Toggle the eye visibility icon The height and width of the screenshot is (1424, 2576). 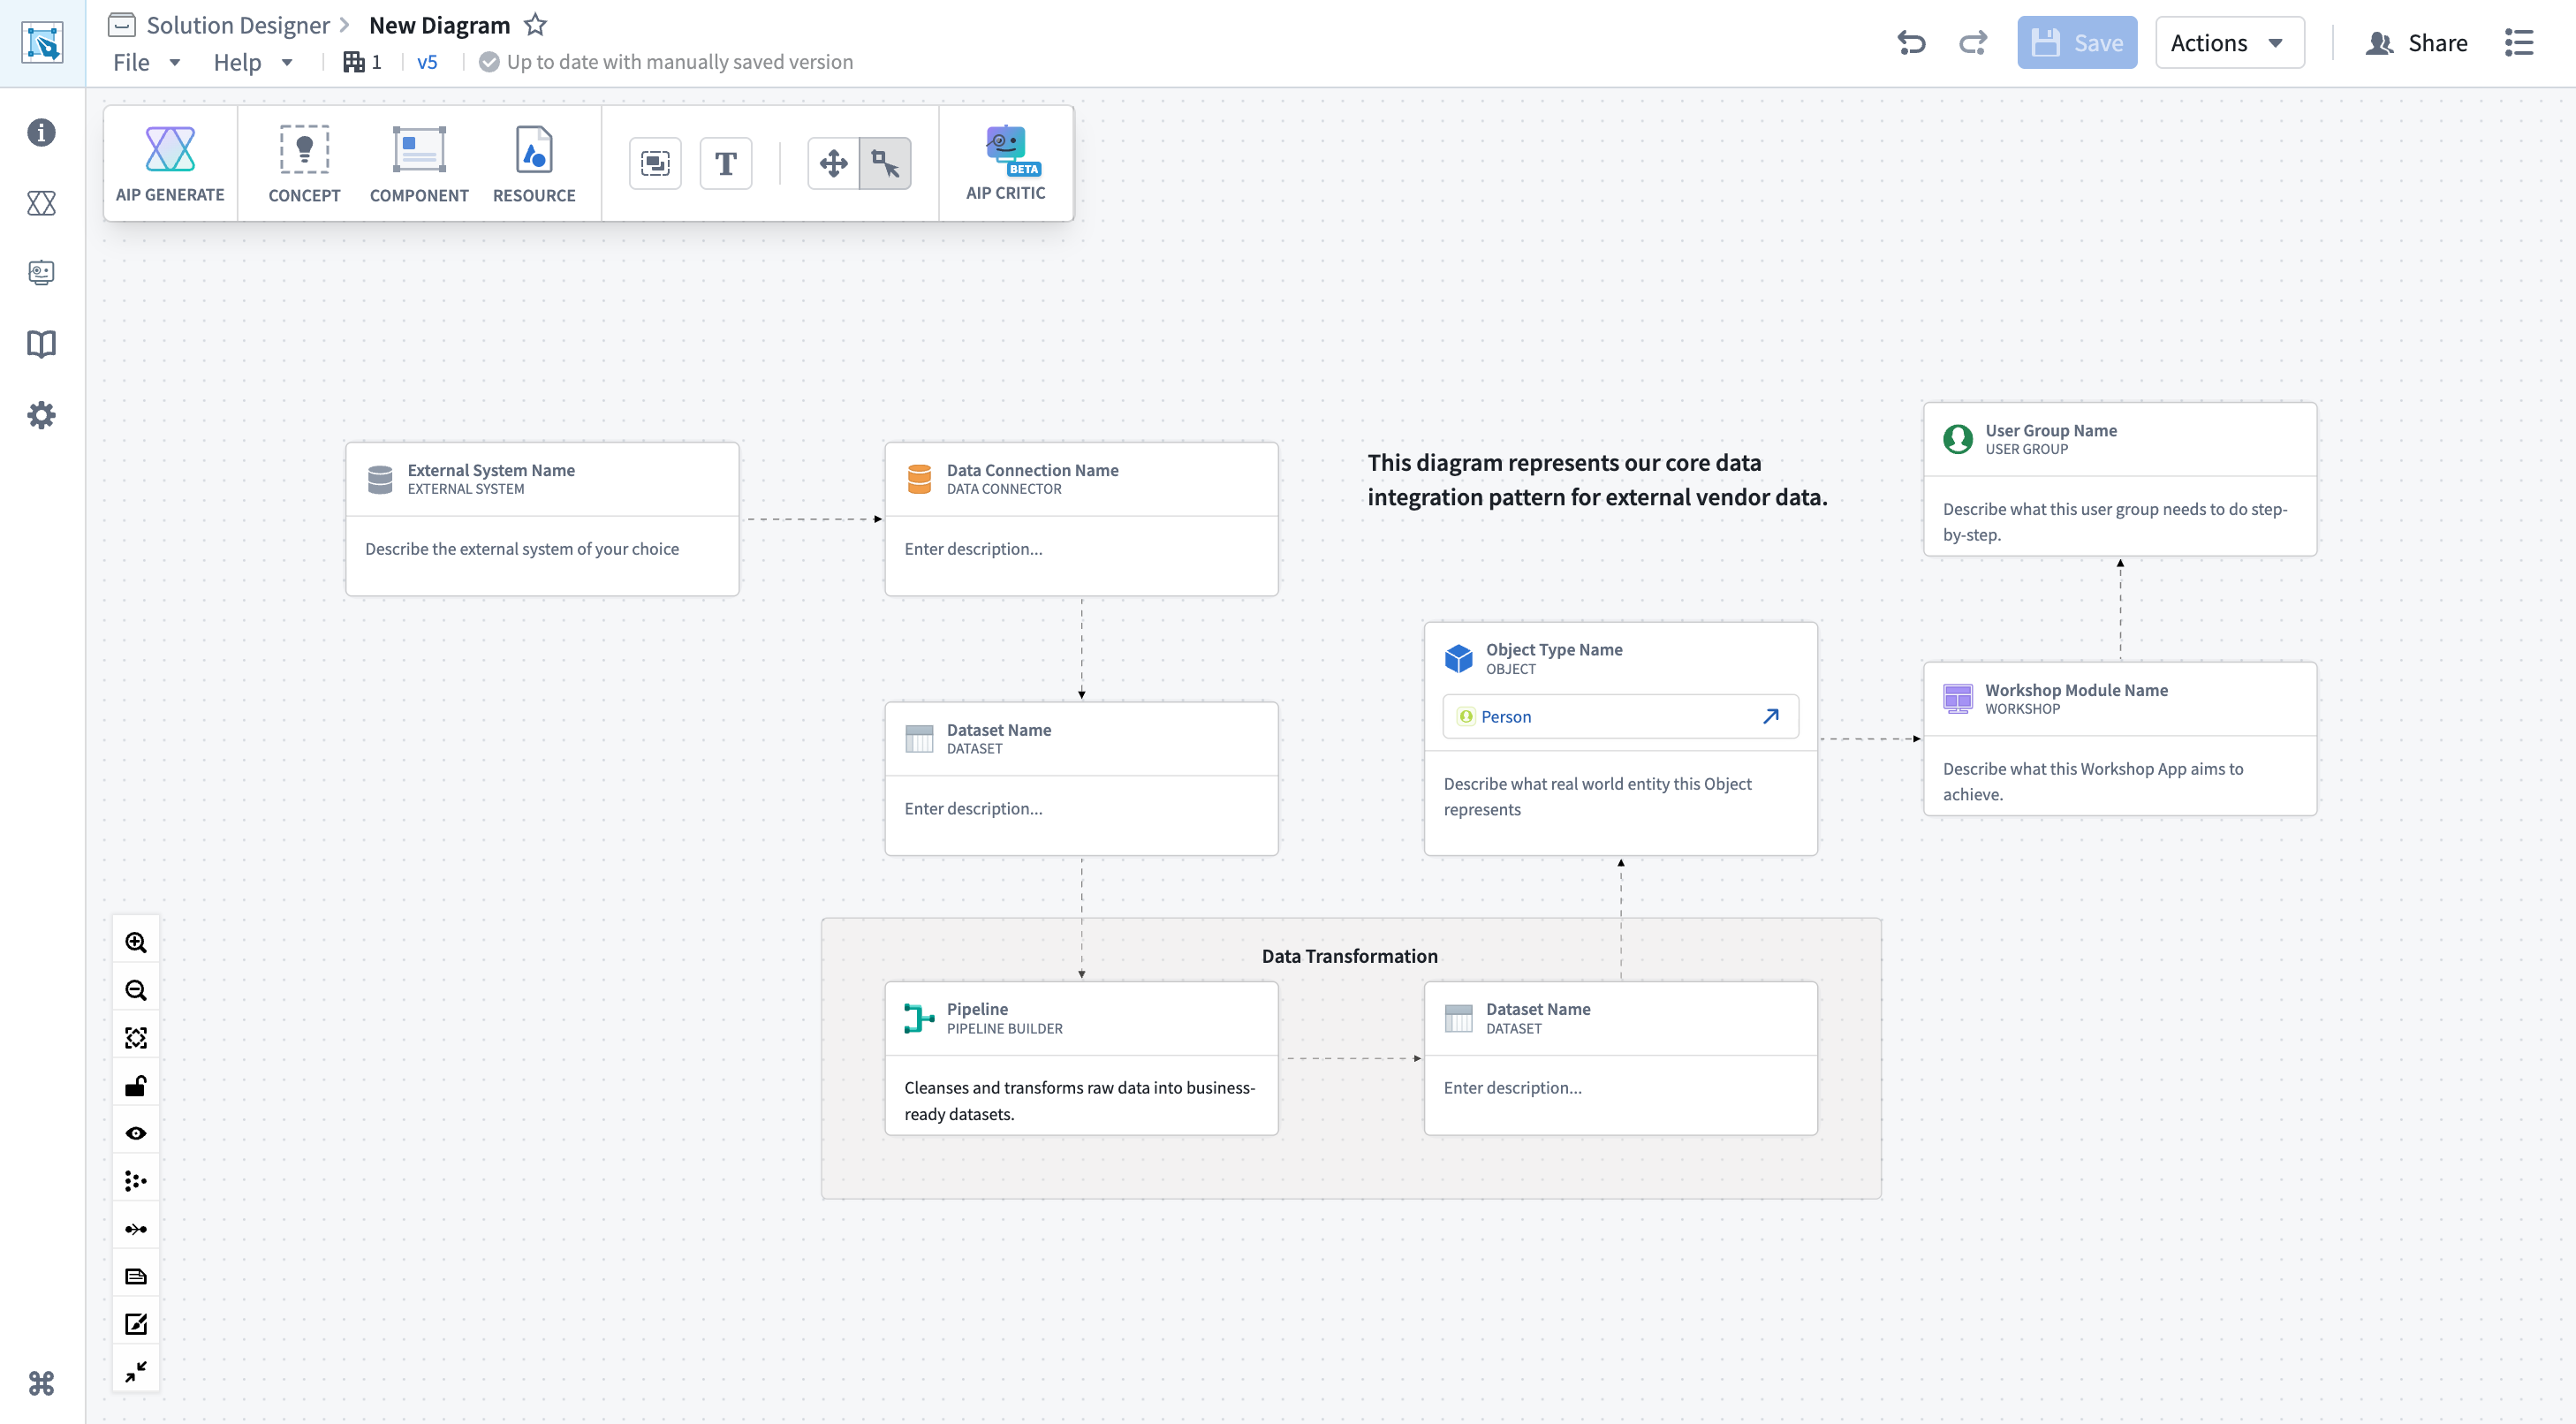(136, 1133)
